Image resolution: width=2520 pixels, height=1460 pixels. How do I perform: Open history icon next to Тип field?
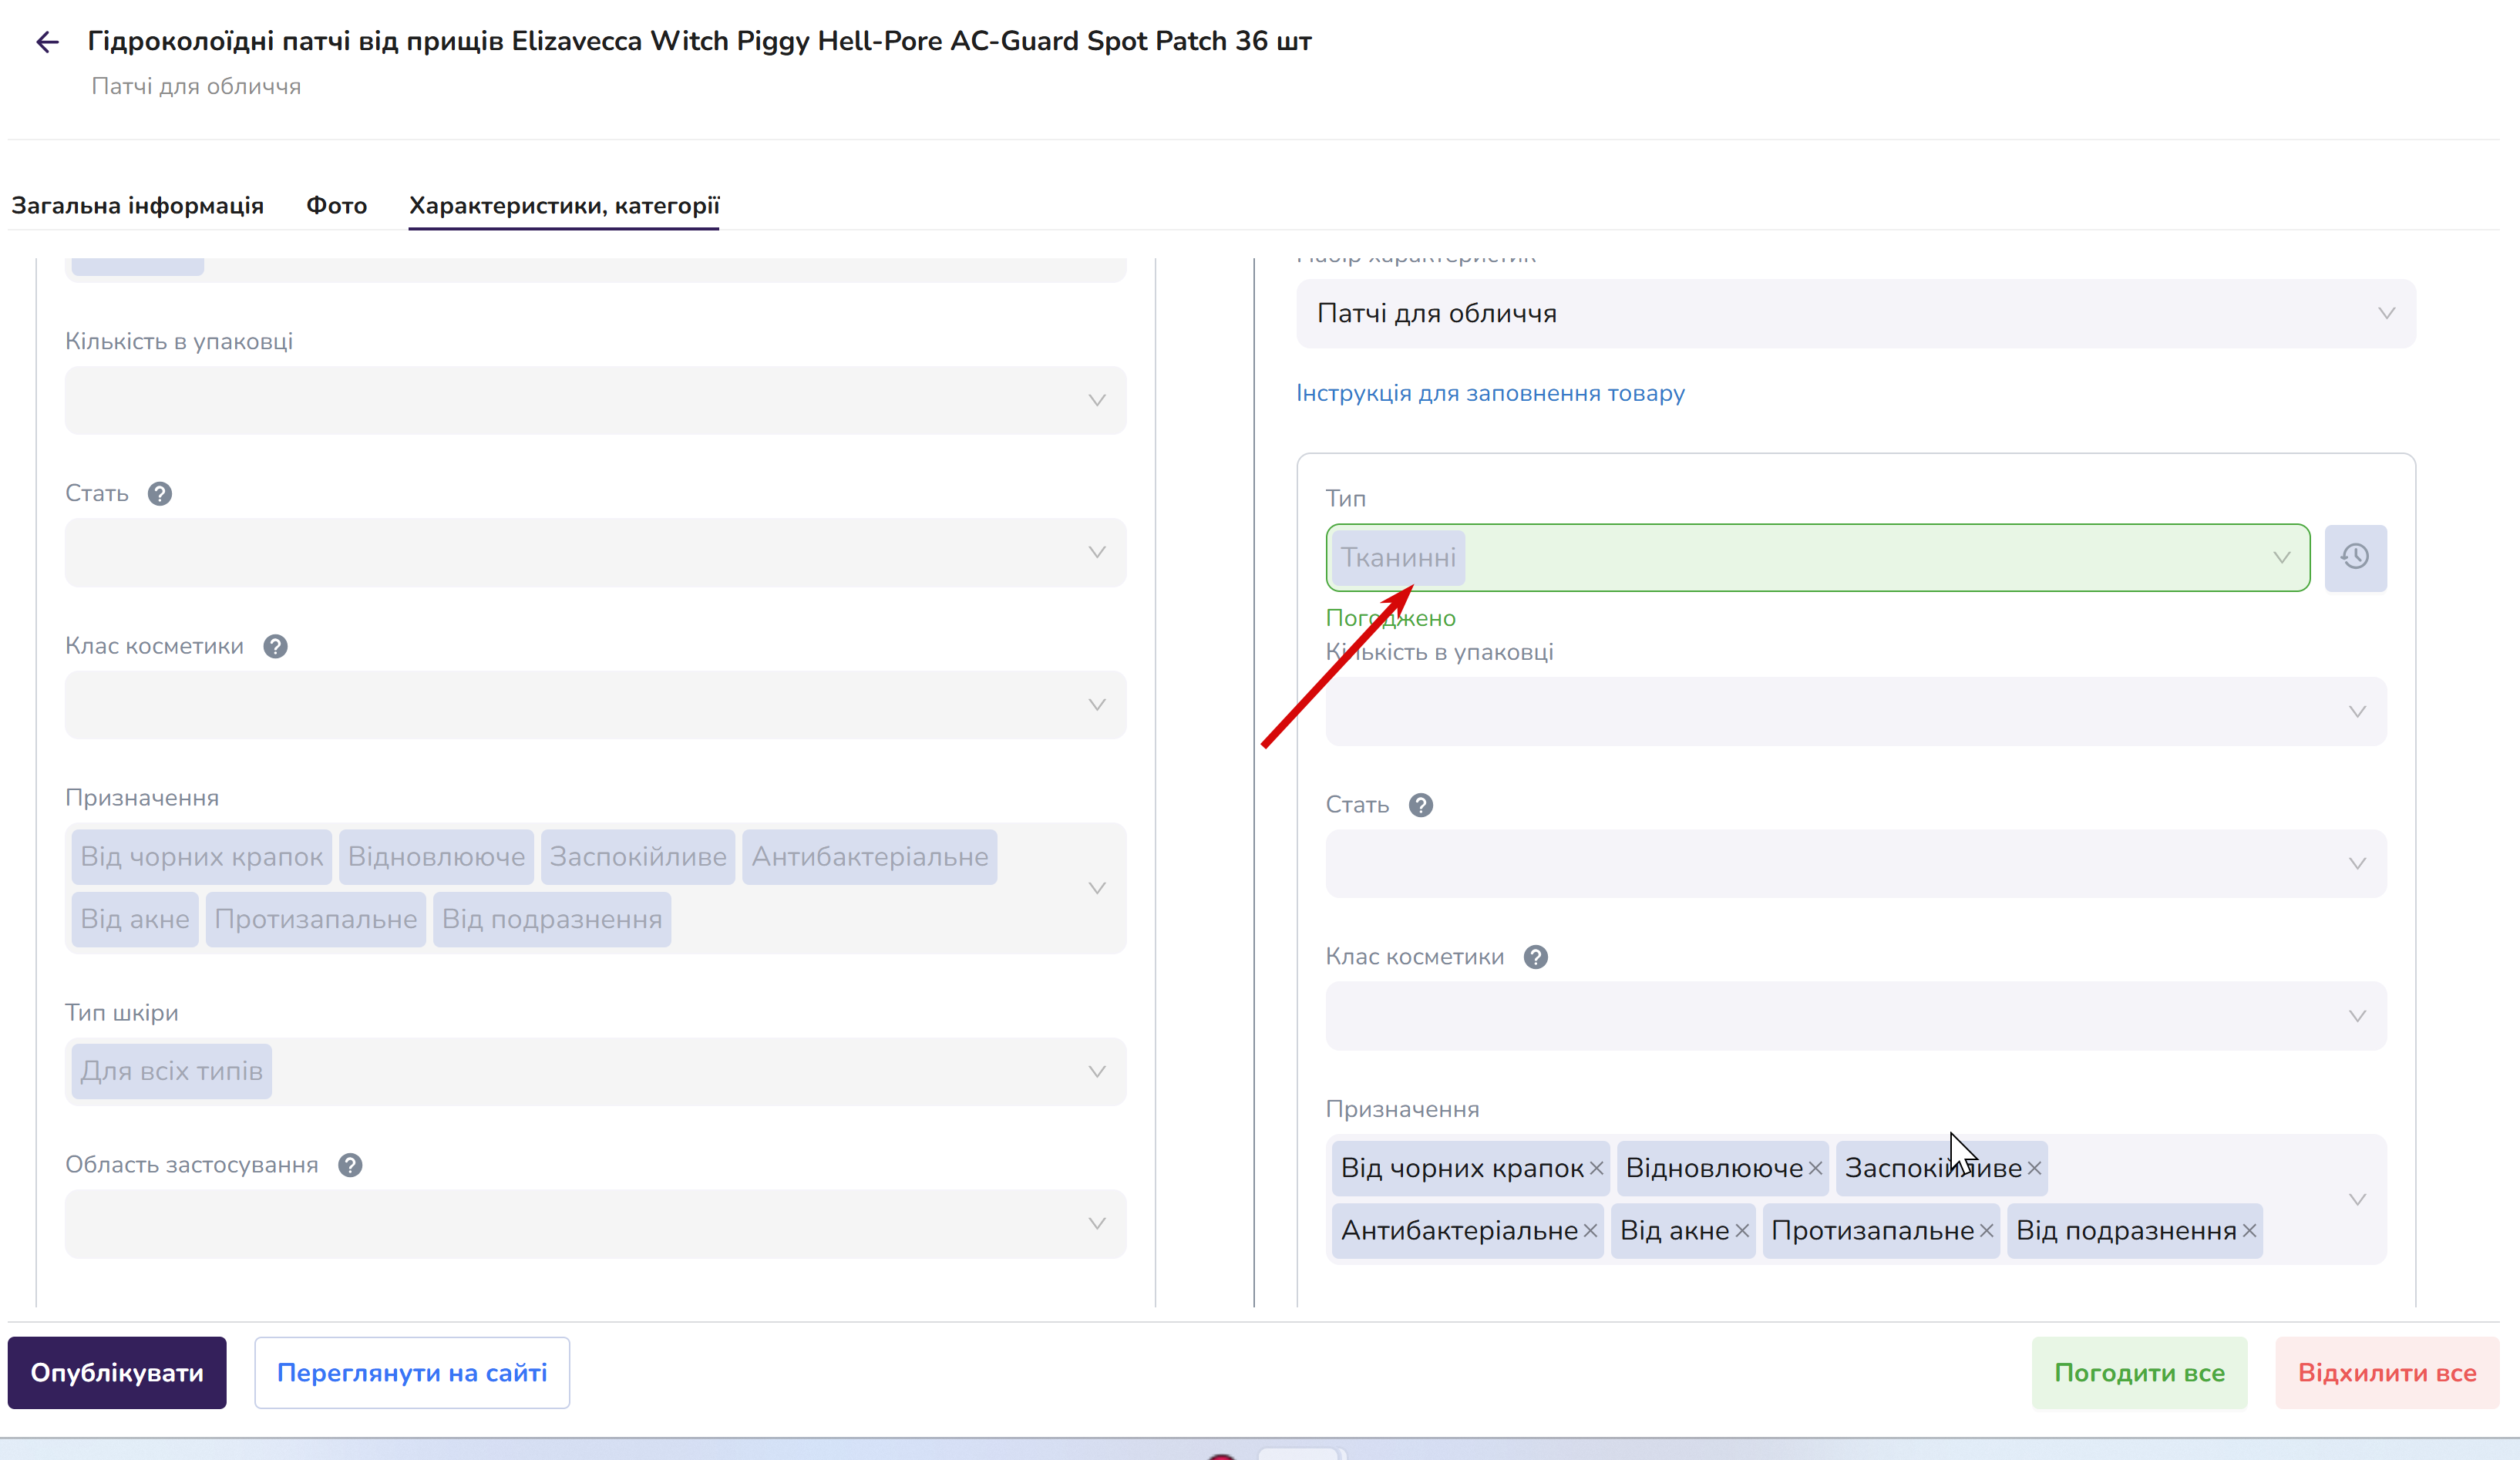[2354, 557]
